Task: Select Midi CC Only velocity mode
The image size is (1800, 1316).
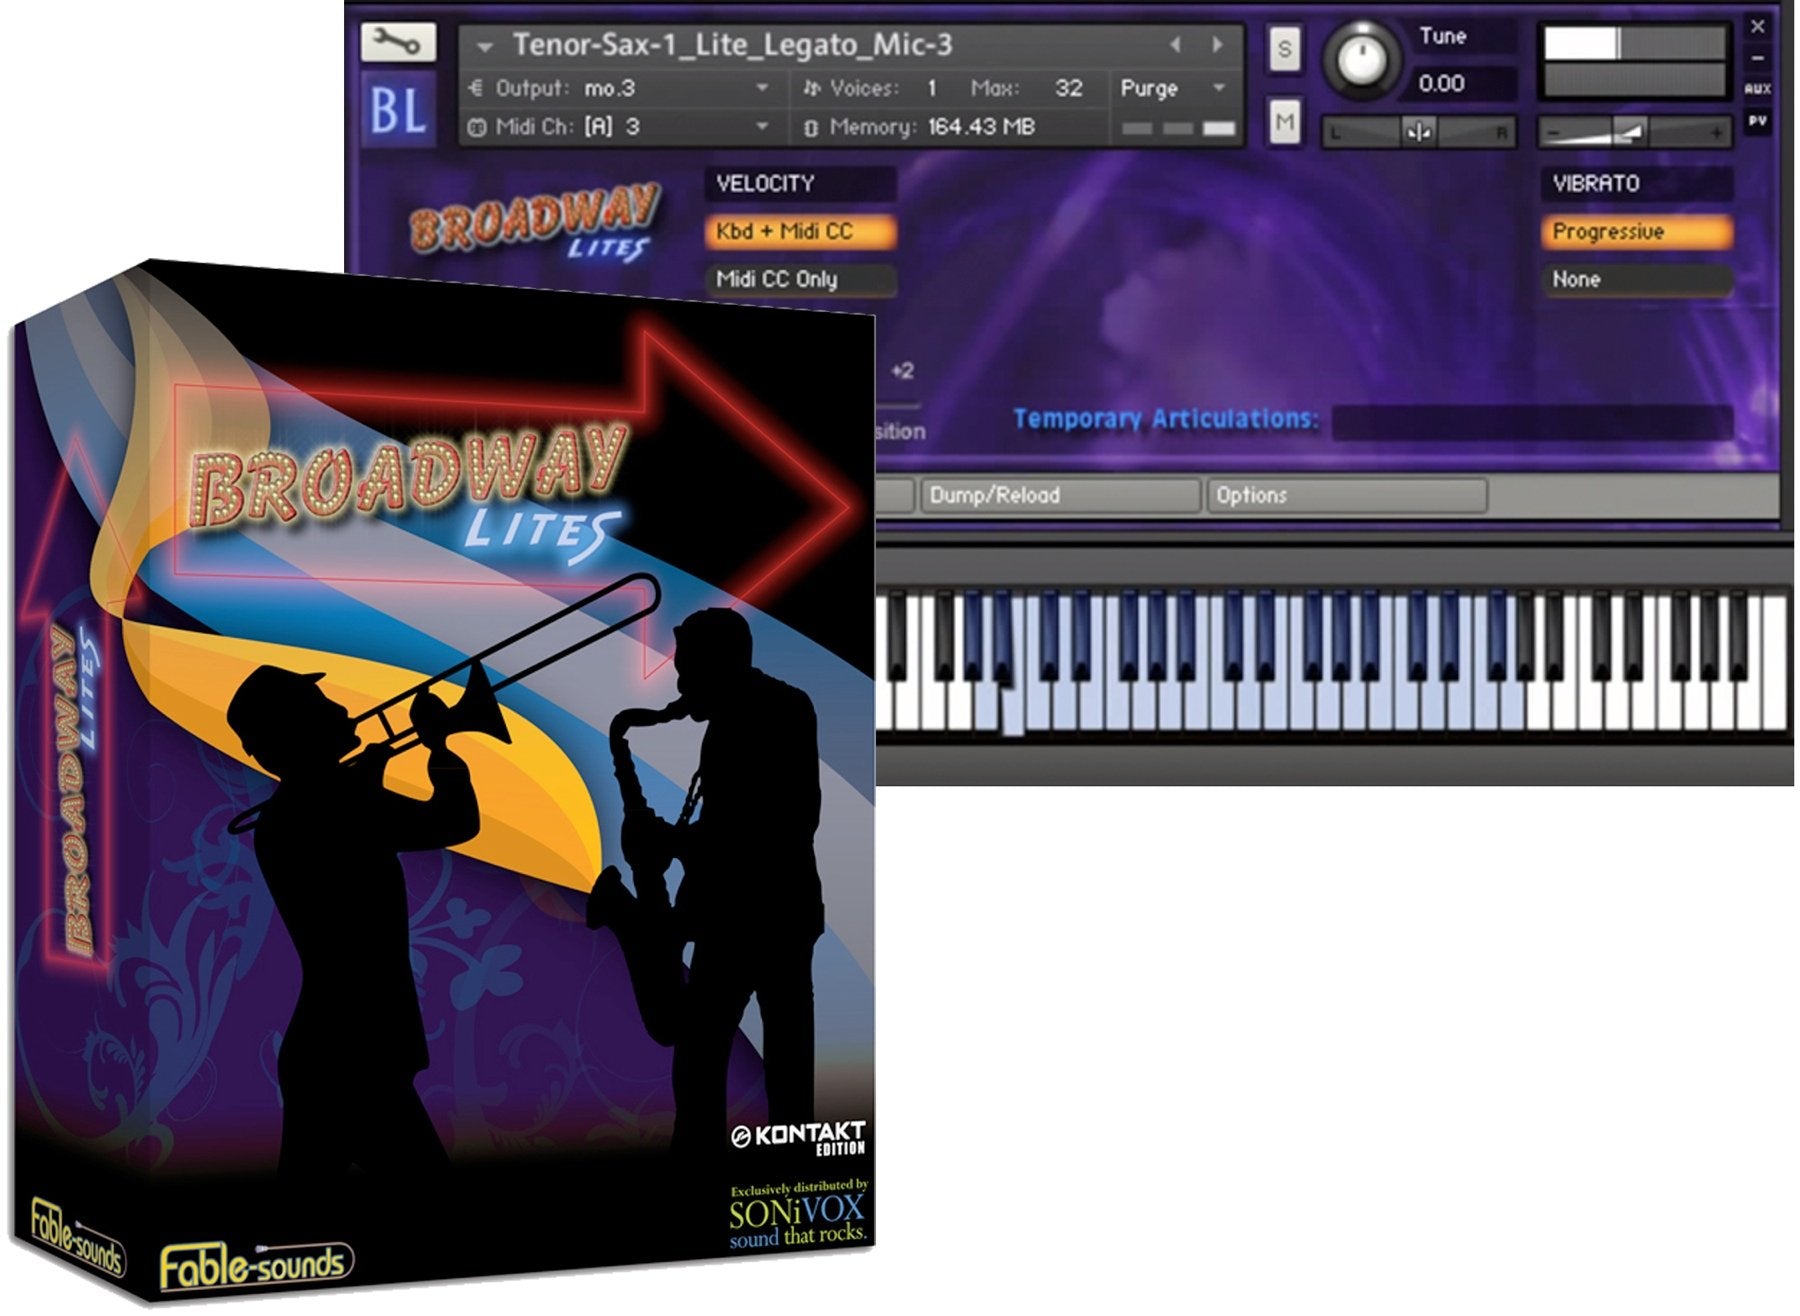Action: pos(799,280)
